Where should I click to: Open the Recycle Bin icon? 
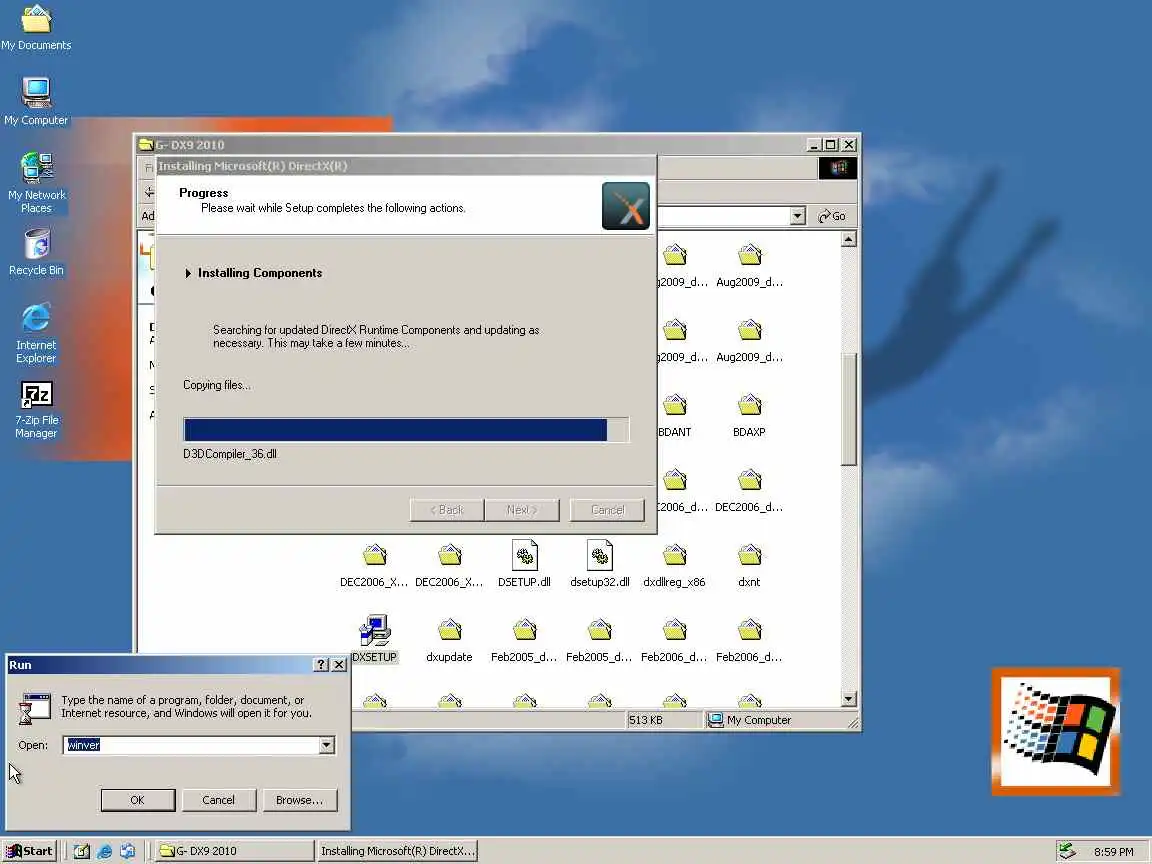click(x=36, y=252)
